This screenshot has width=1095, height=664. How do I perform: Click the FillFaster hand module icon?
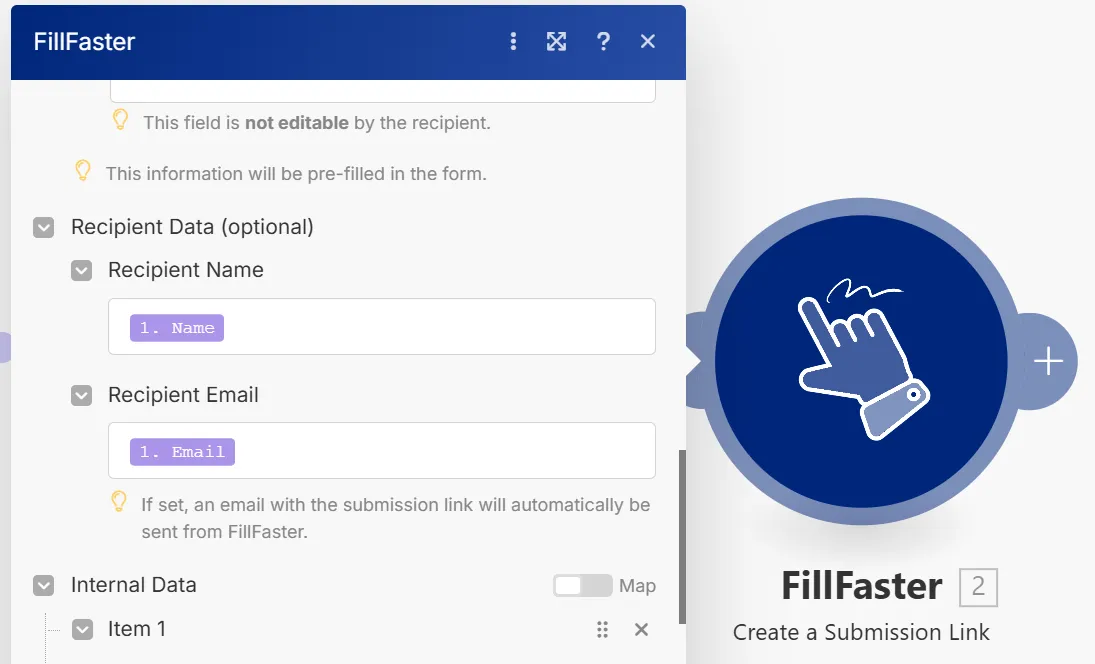point(861,361)
